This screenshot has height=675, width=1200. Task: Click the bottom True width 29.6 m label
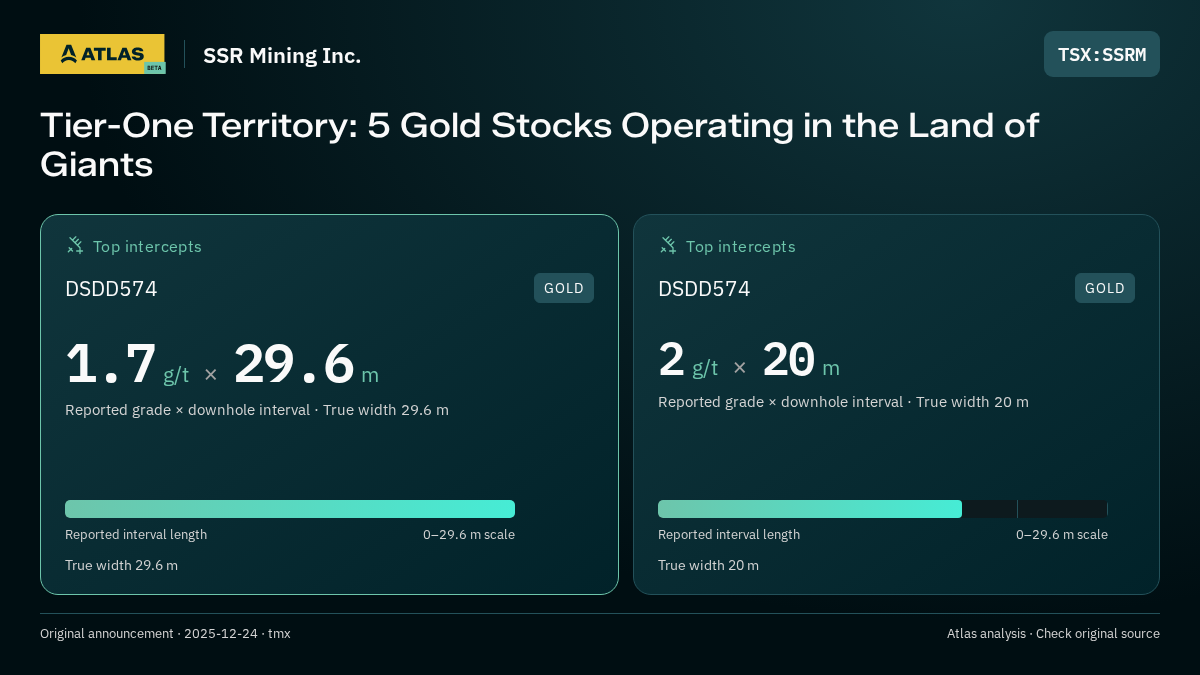tap(121, 566)
